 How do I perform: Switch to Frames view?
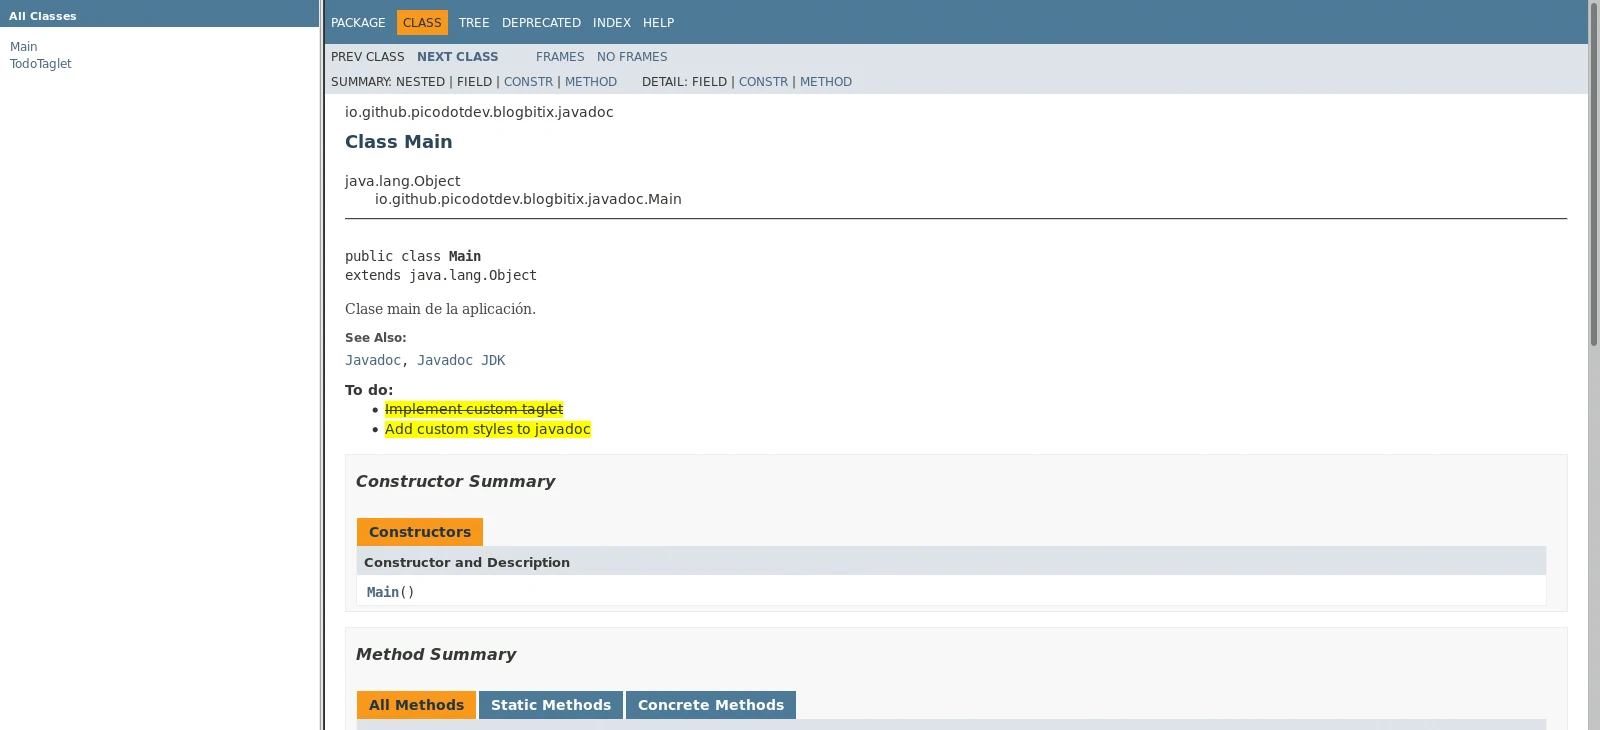coord(560,57)
